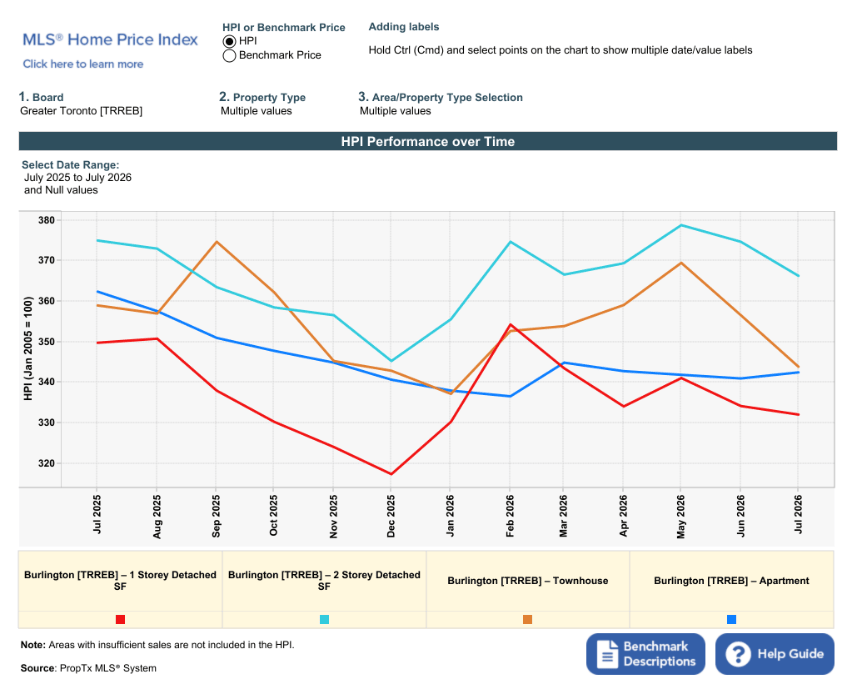The image size is (854, 698).
Task: Open the Board dropdown showing Greater Toronto [TRREB]
Action: (x=81, y=111)
